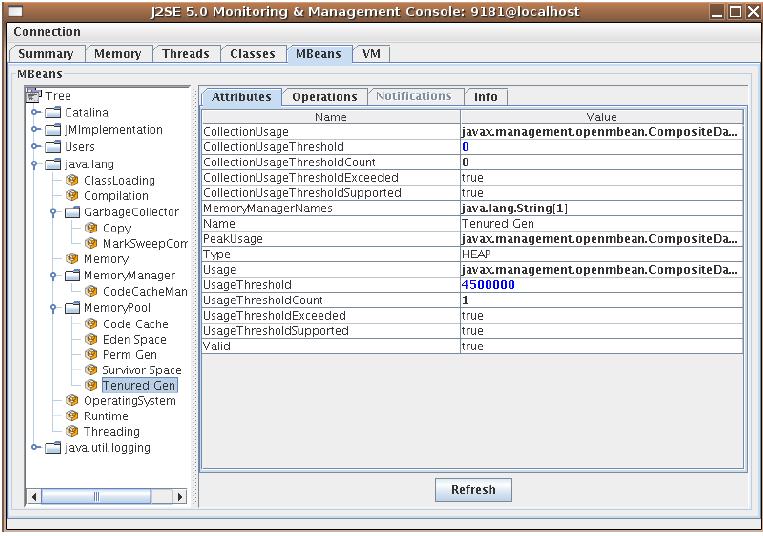Click the Compilation MBean icon

point(72,196)
